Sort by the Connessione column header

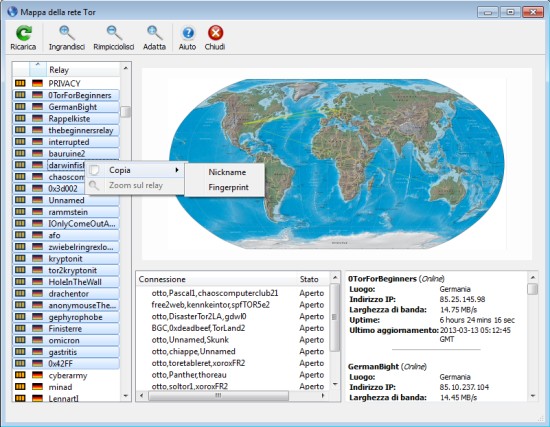216,279
